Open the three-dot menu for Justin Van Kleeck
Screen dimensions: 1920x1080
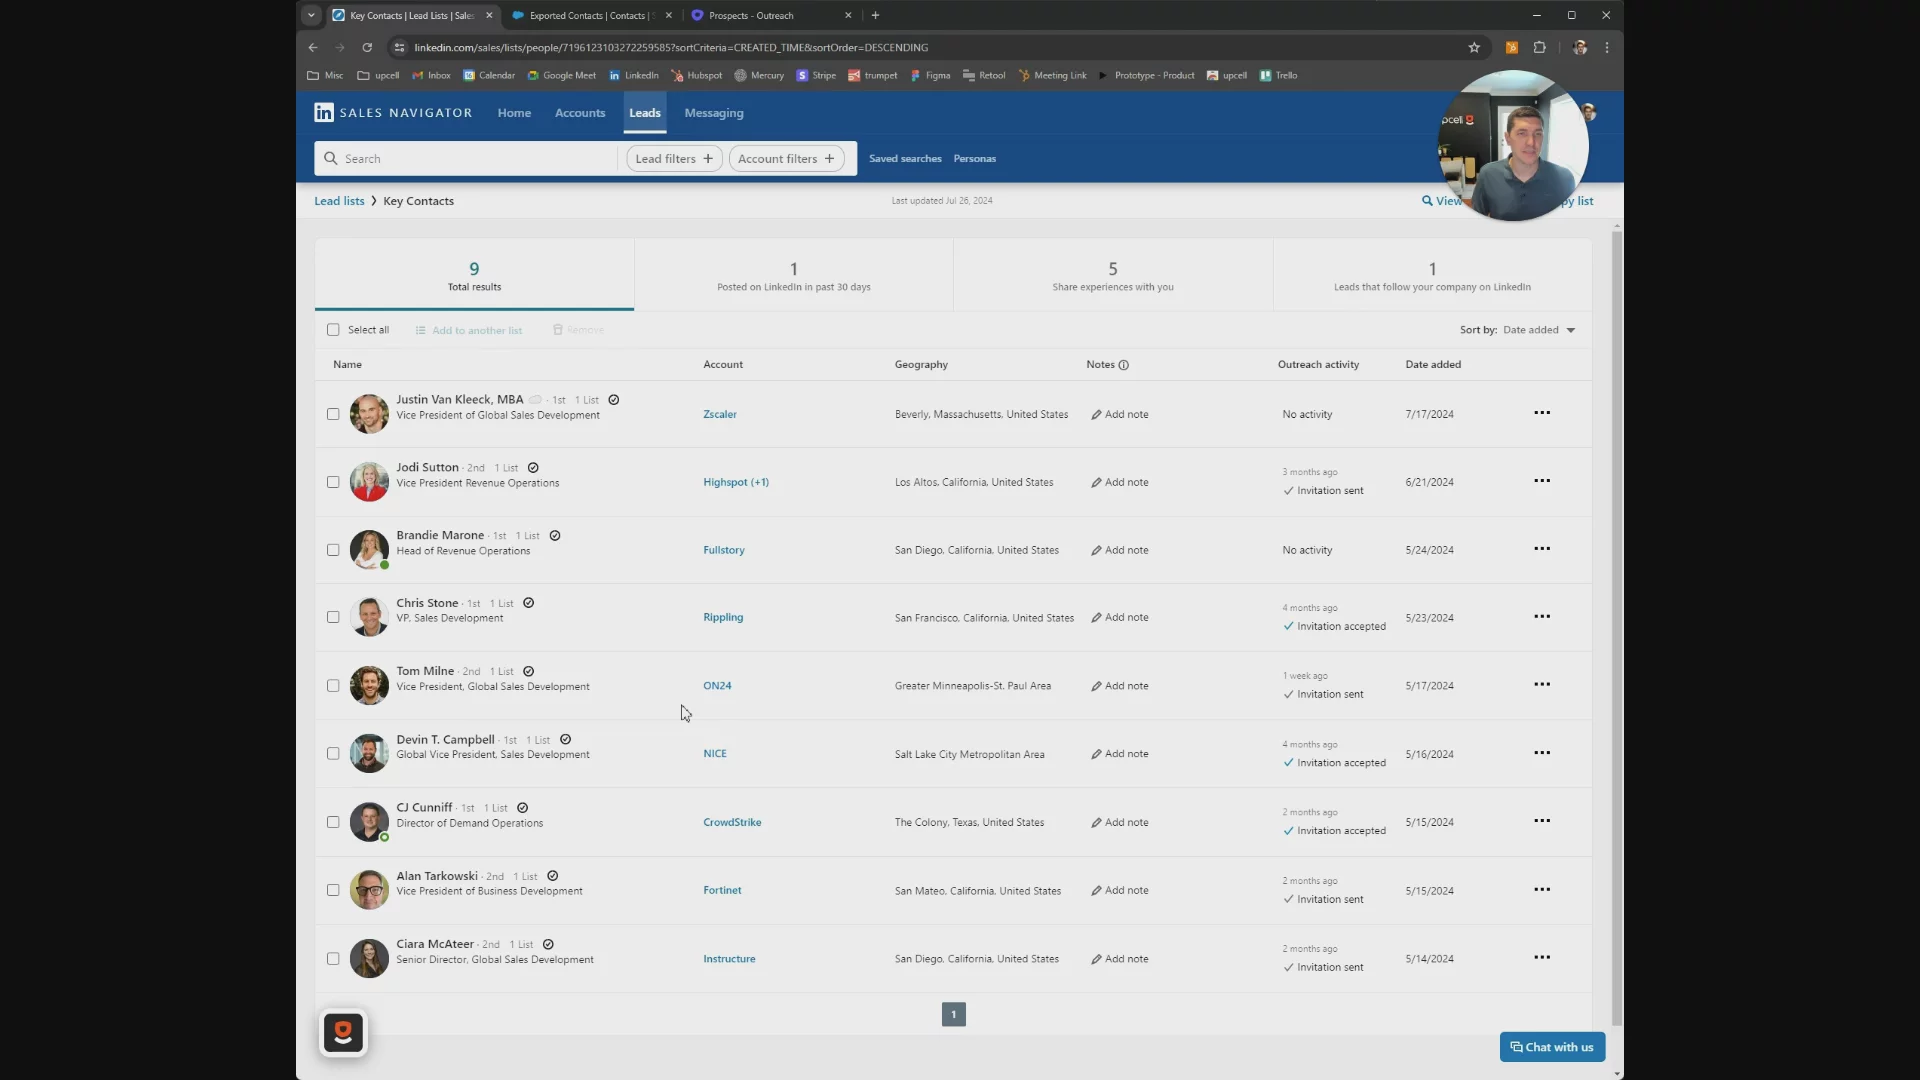point(1542,413)
